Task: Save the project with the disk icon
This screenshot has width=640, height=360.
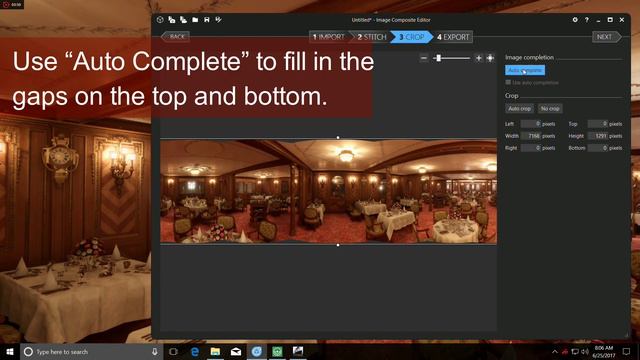Action: click(207, 20)
